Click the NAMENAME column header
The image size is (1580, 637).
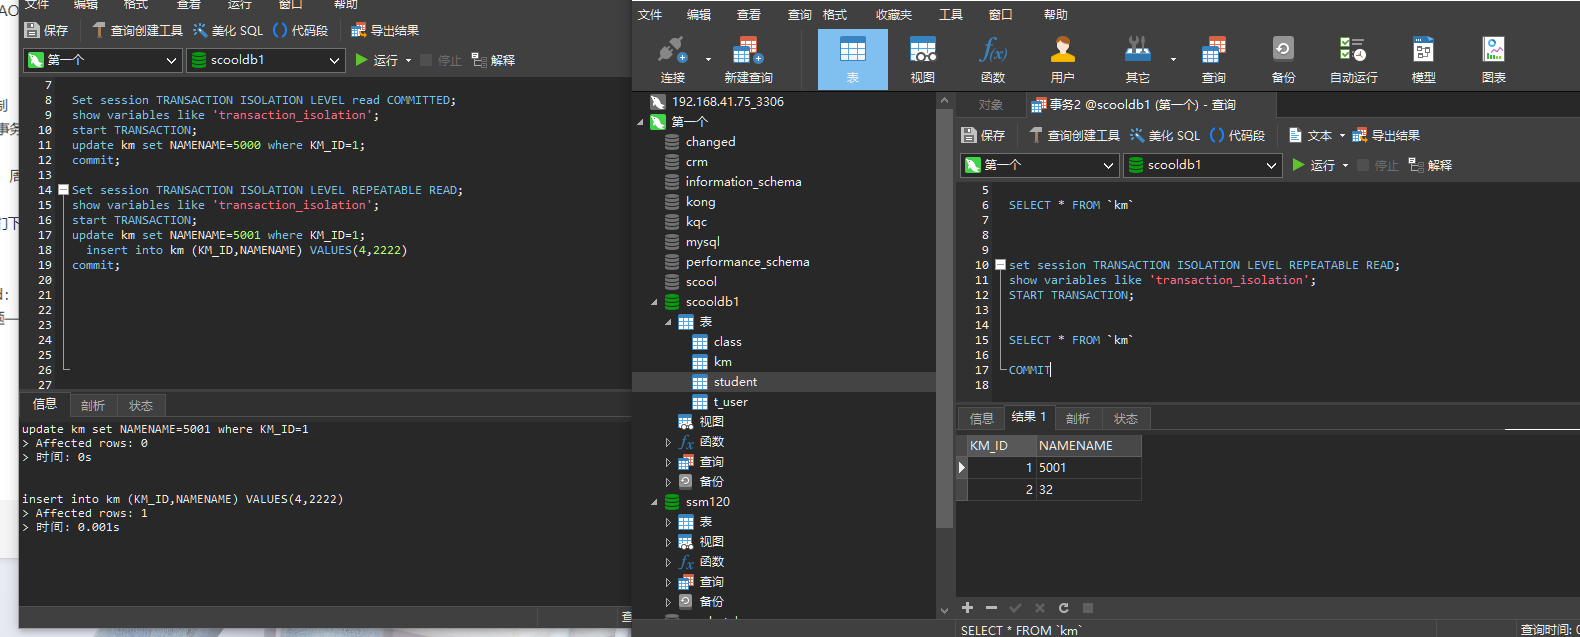[1087, 445]
